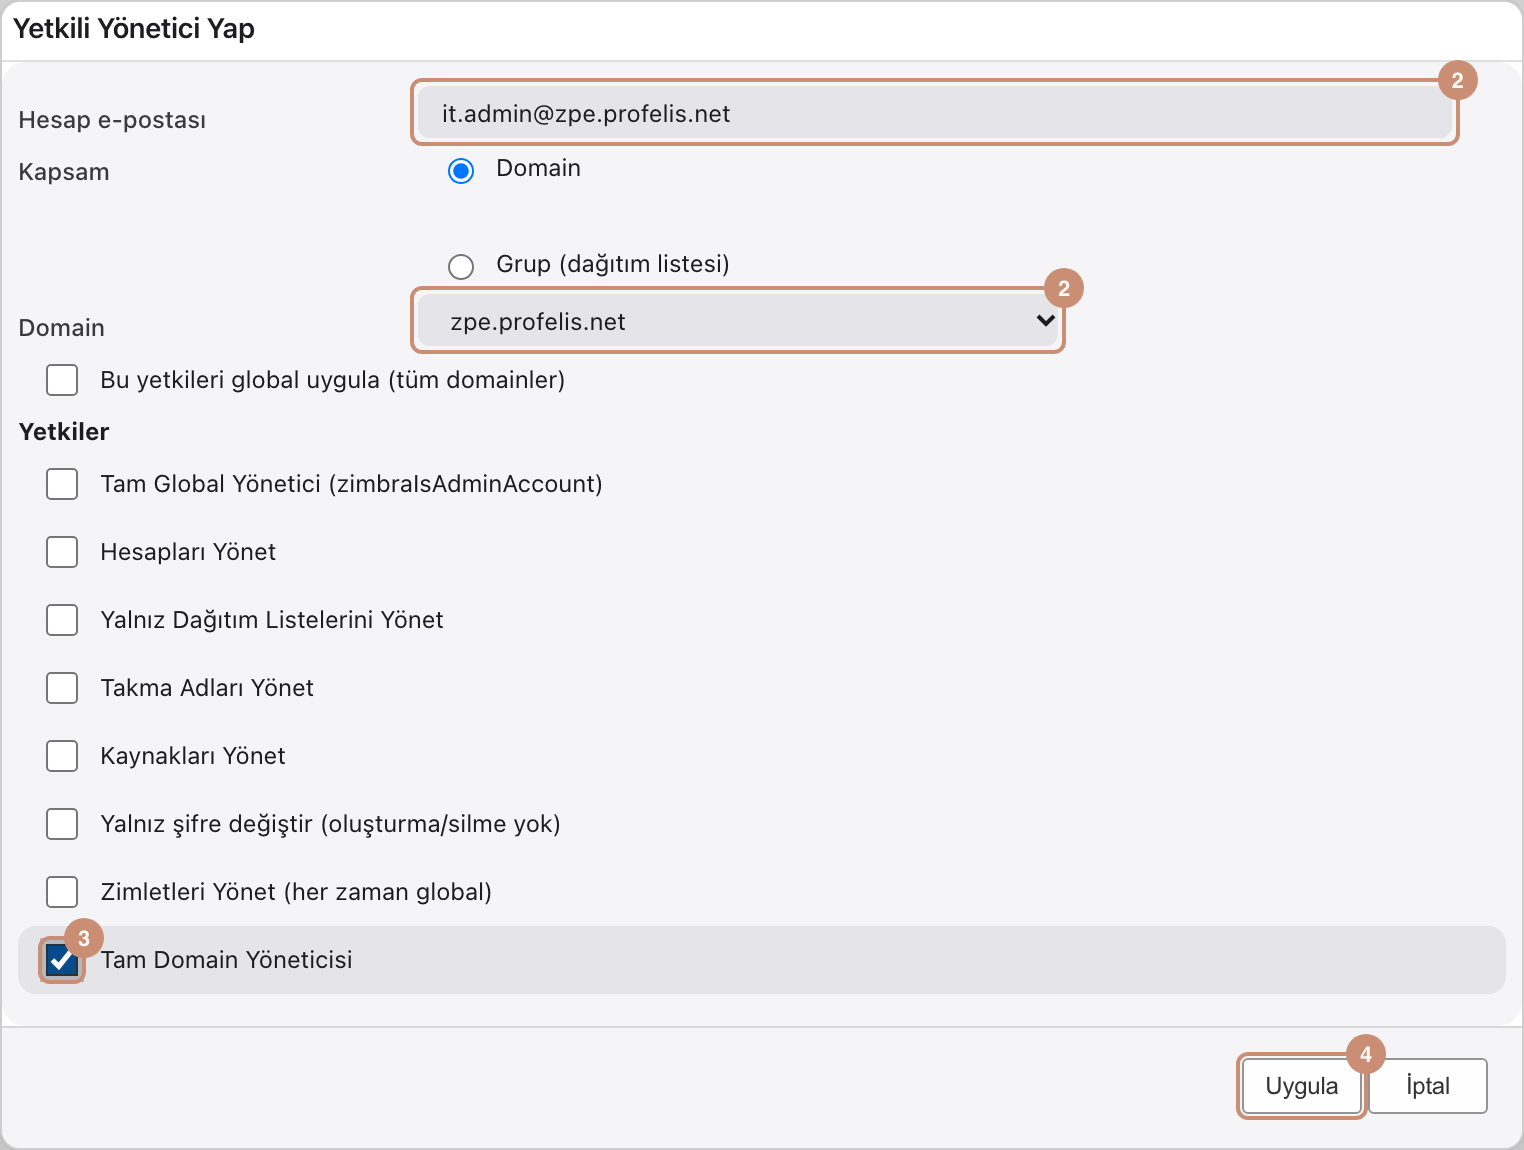Uncheck Tam Domain Yöneticisi checkbox
1524x1150 pixels.
pos(62,960)
